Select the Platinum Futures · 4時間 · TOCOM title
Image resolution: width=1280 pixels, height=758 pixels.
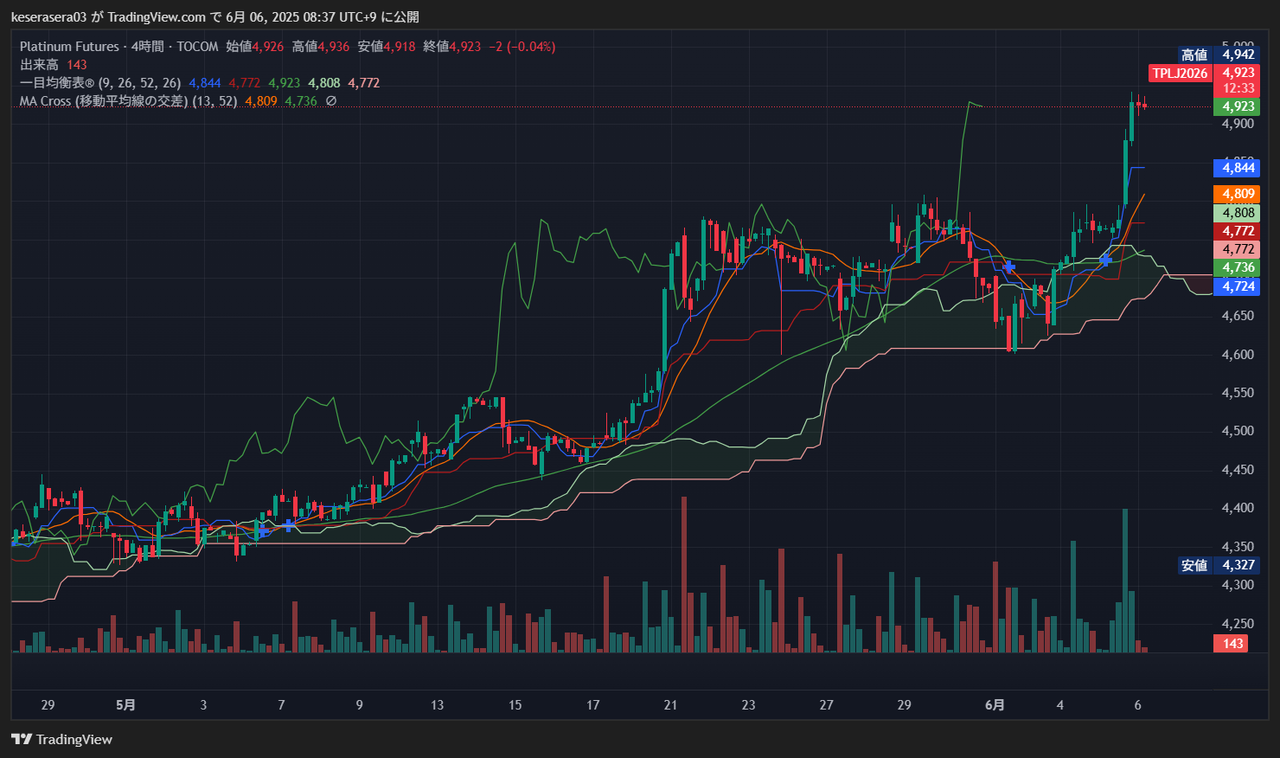(x=119, y=47)
